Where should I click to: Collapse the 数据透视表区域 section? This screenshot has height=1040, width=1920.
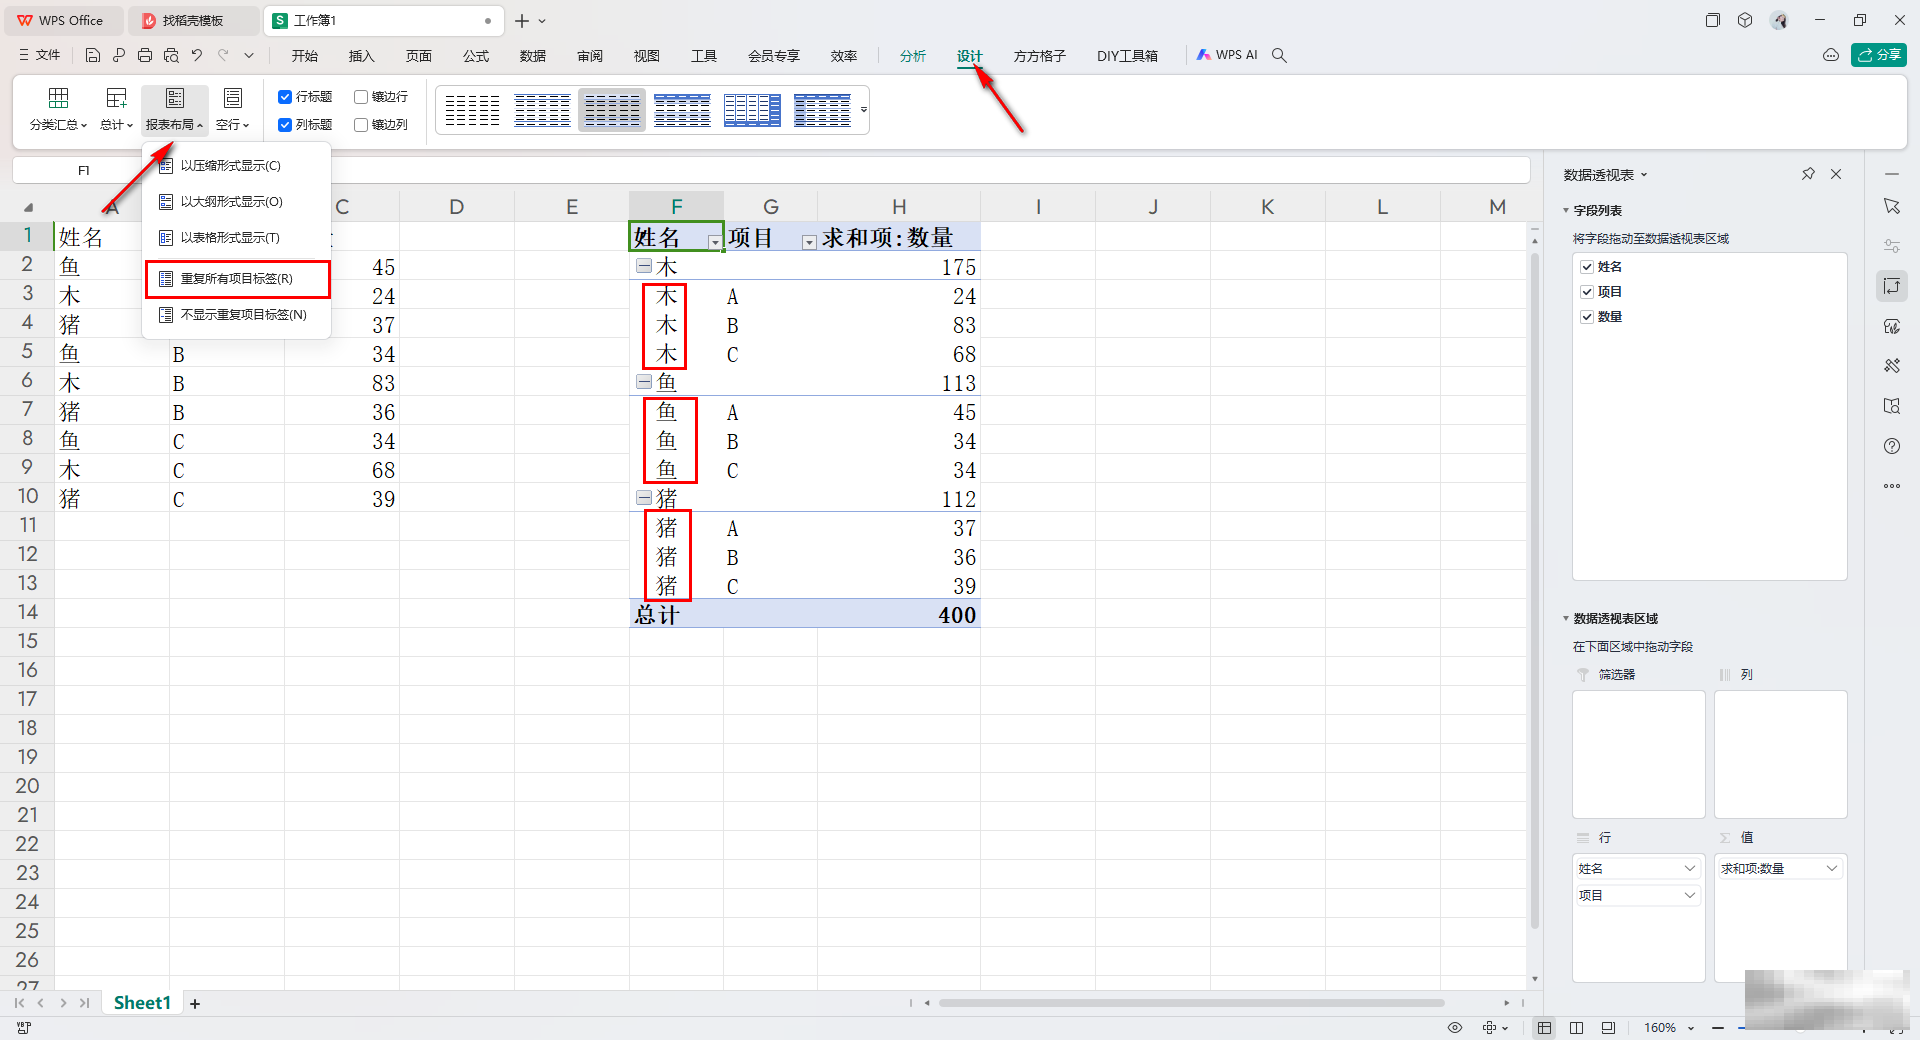(1566, 619)
